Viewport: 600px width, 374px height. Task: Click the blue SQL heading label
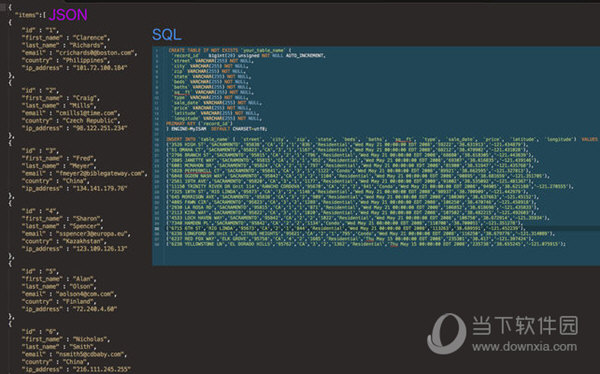[x=167, y=35]
